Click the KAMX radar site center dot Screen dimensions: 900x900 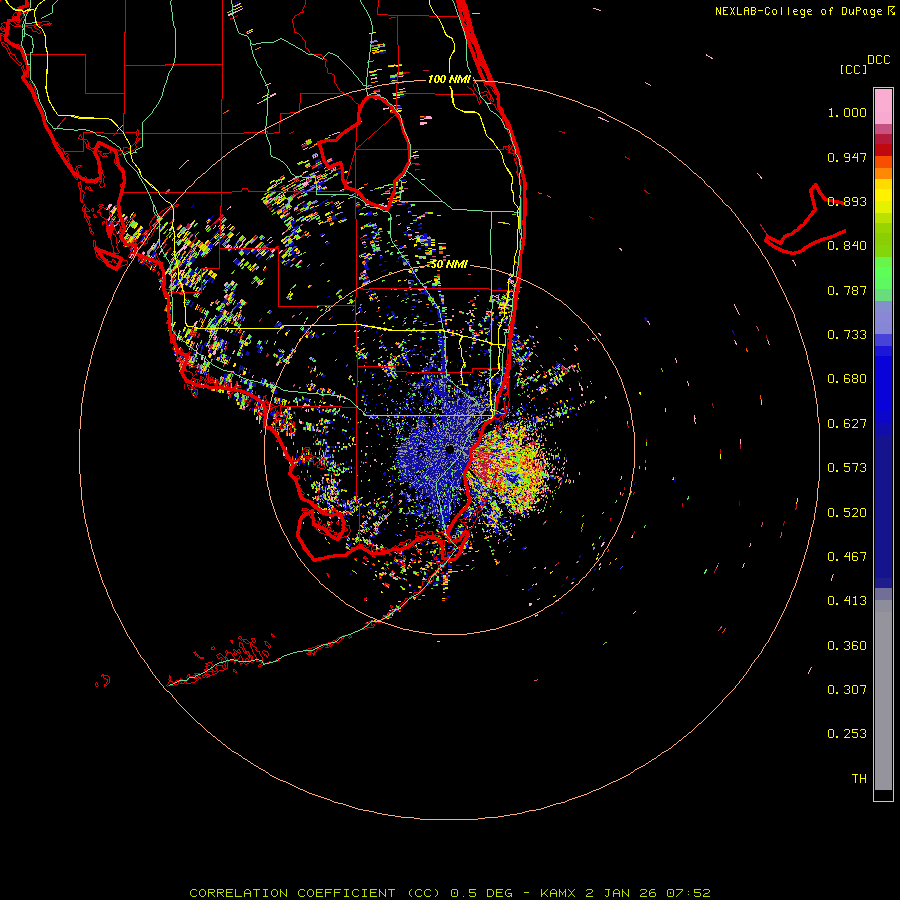tap(449, 449)
